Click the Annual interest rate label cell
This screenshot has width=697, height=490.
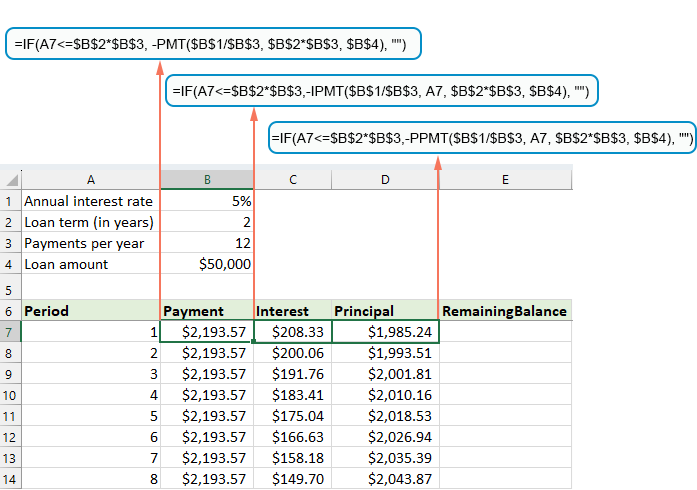pos(91,201)
